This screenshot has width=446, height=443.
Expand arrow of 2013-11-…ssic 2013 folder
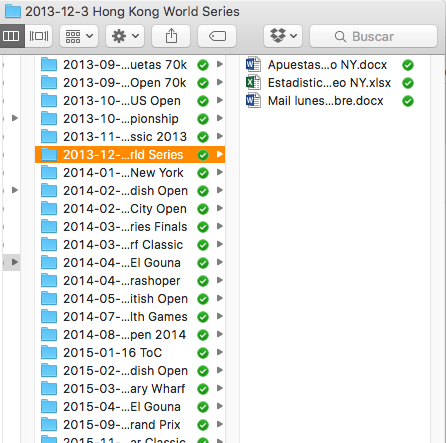point(220,136)
